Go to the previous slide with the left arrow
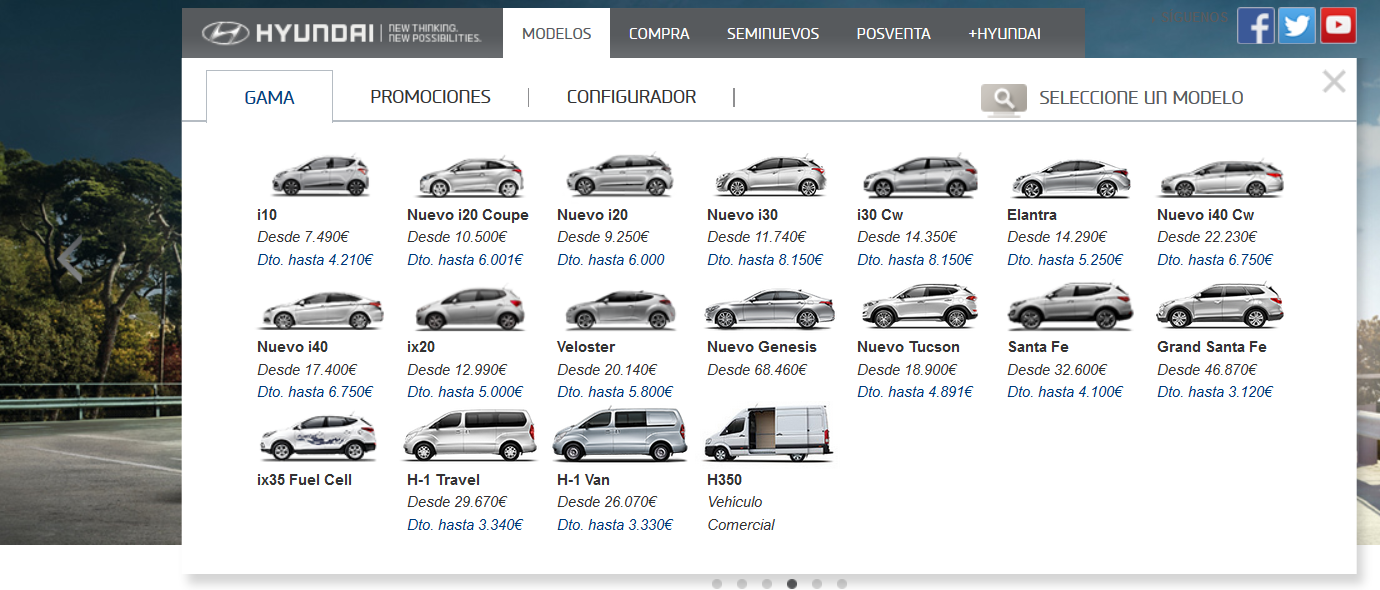Image resolution: width=1380 pixels, height=590 pixels. (x=68, y=261)
